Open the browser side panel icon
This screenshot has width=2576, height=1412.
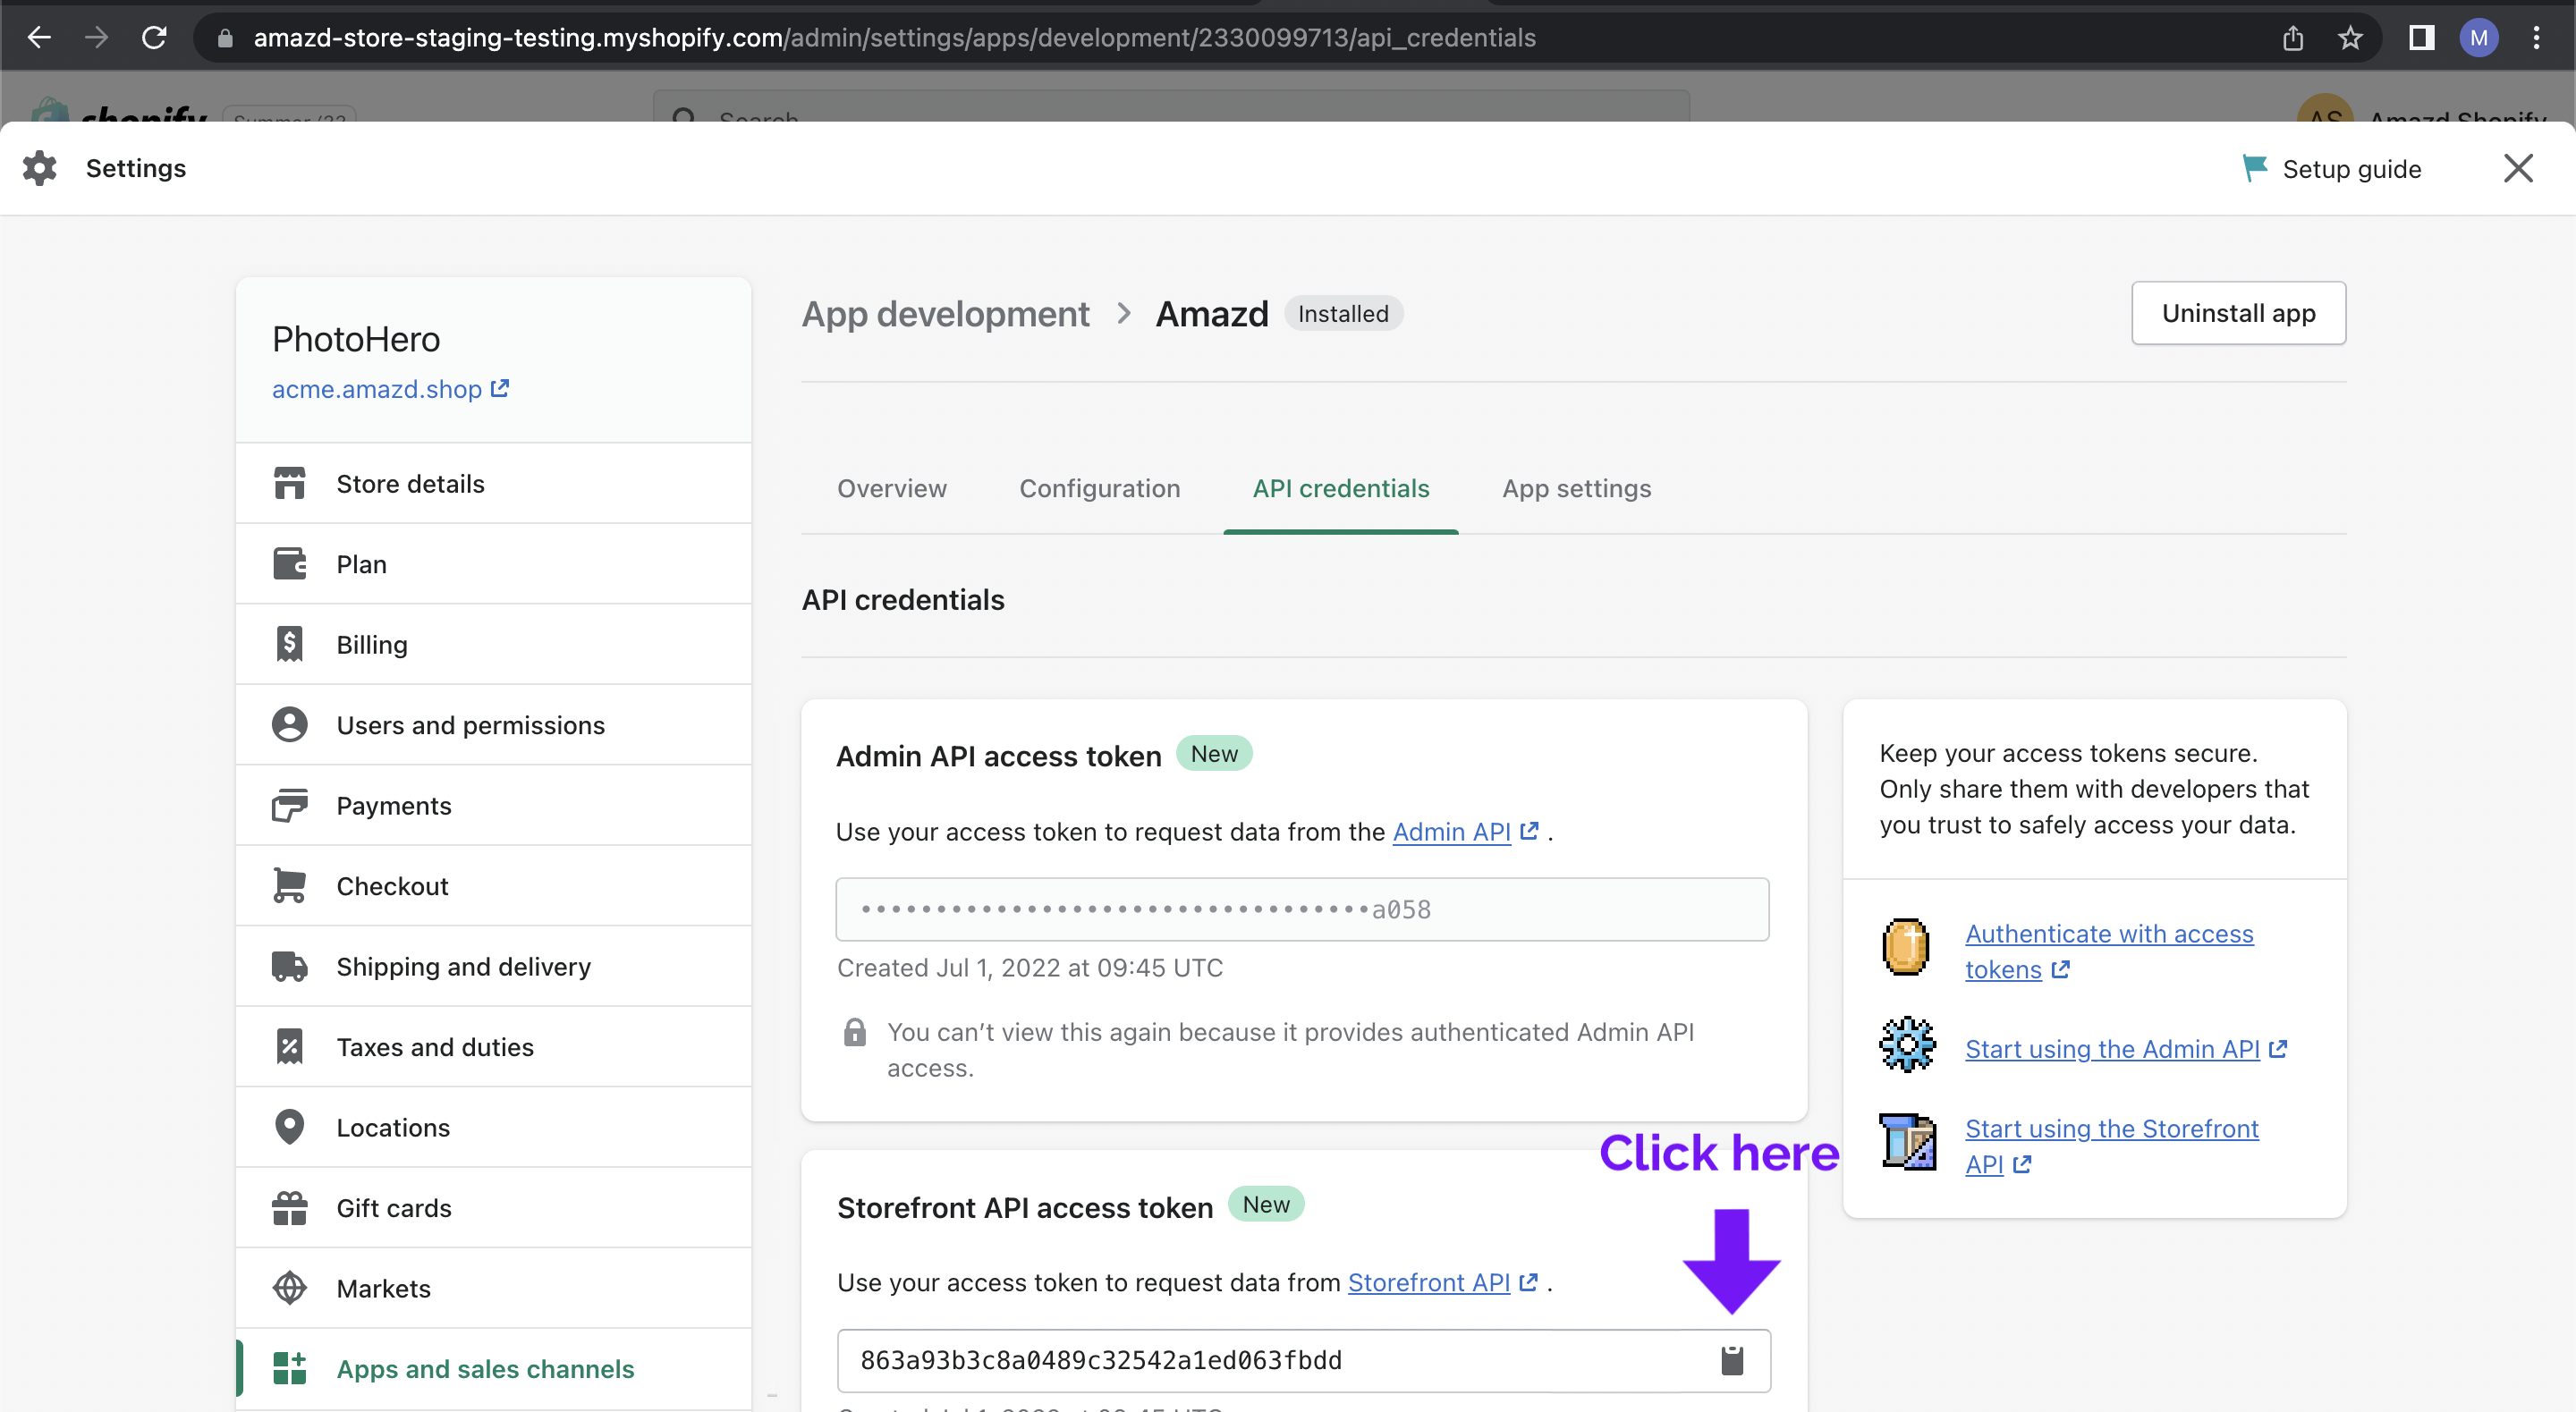2421,38
